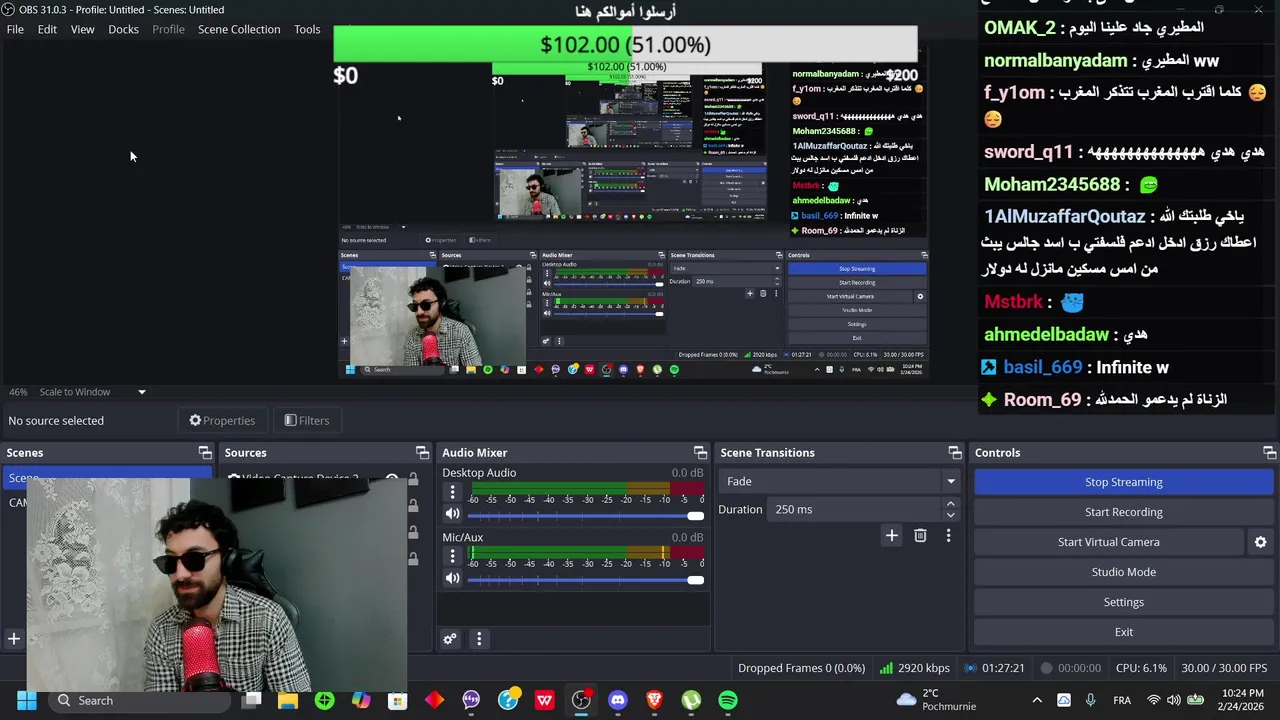Open WPS Office from the taskbar
The height and width of the screenshot is (720, 1280).
pyautogui.click(x=544, y=700)
